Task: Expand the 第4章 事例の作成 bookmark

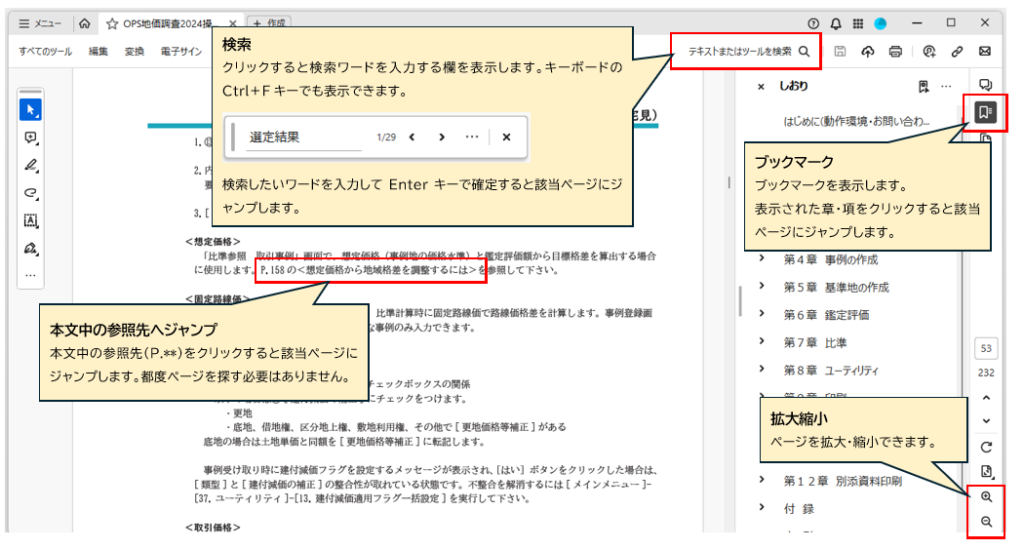Action: pos(762,259)
